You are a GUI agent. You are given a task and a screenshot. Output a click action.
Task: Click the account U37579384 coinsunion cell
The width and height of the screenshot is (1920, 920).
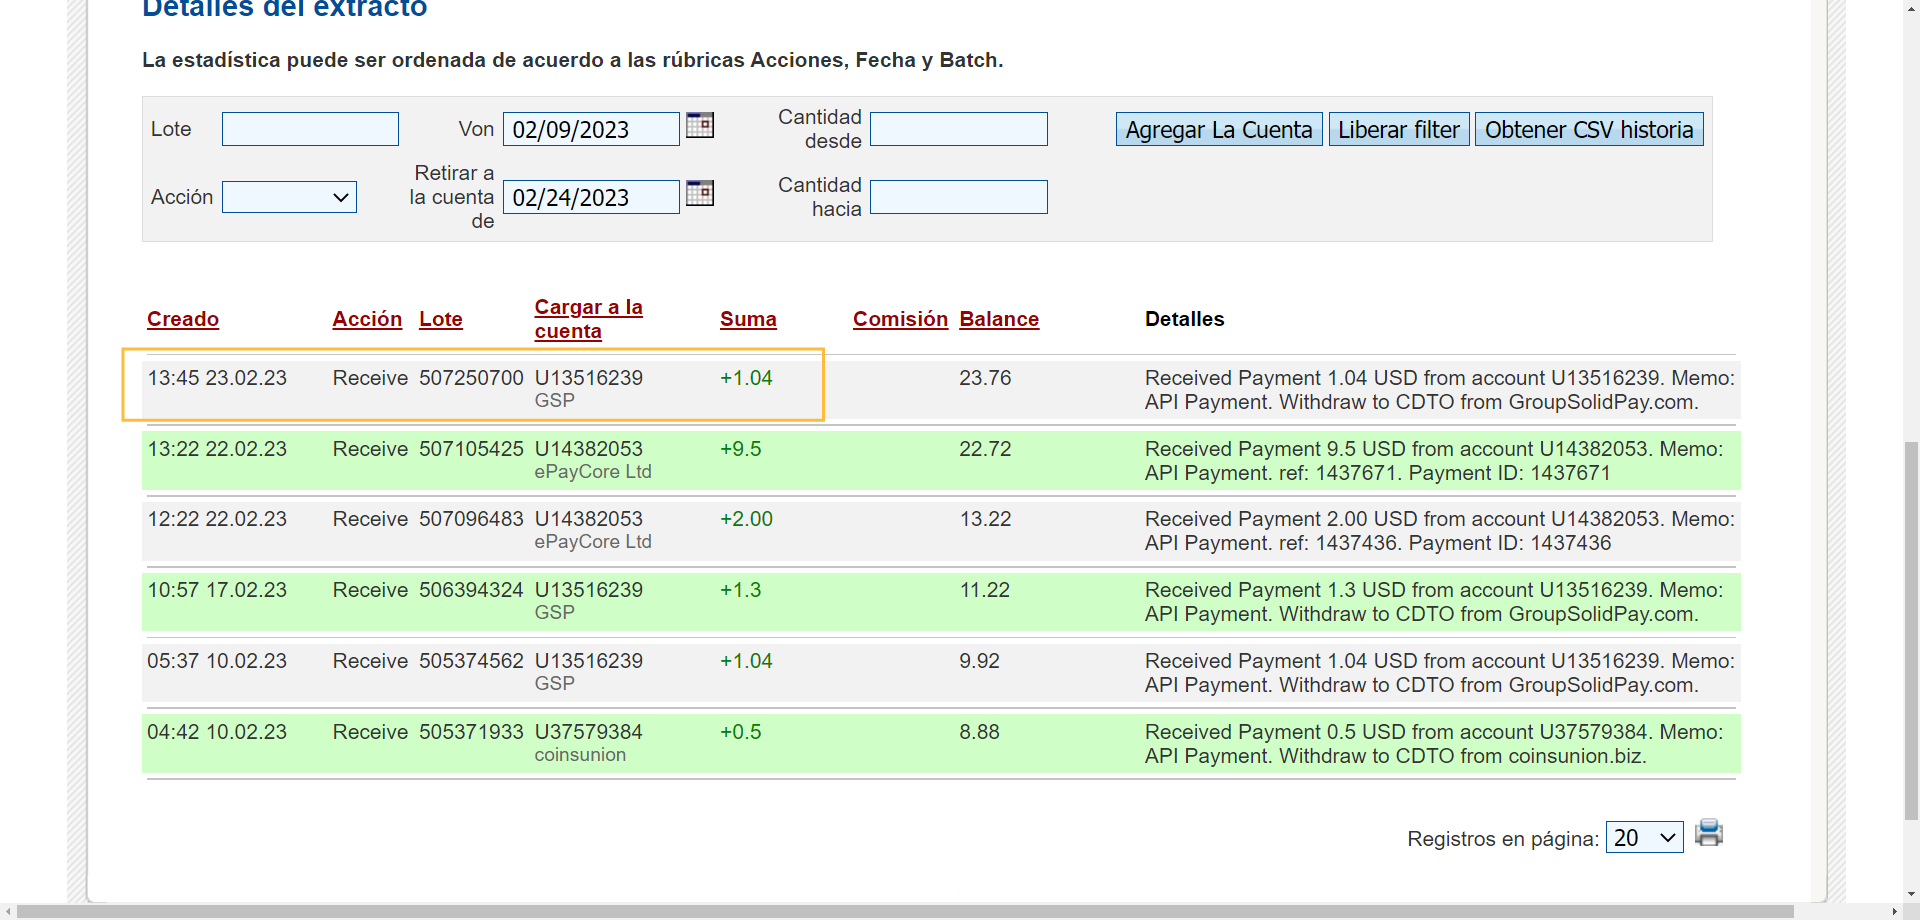[588, 743]
